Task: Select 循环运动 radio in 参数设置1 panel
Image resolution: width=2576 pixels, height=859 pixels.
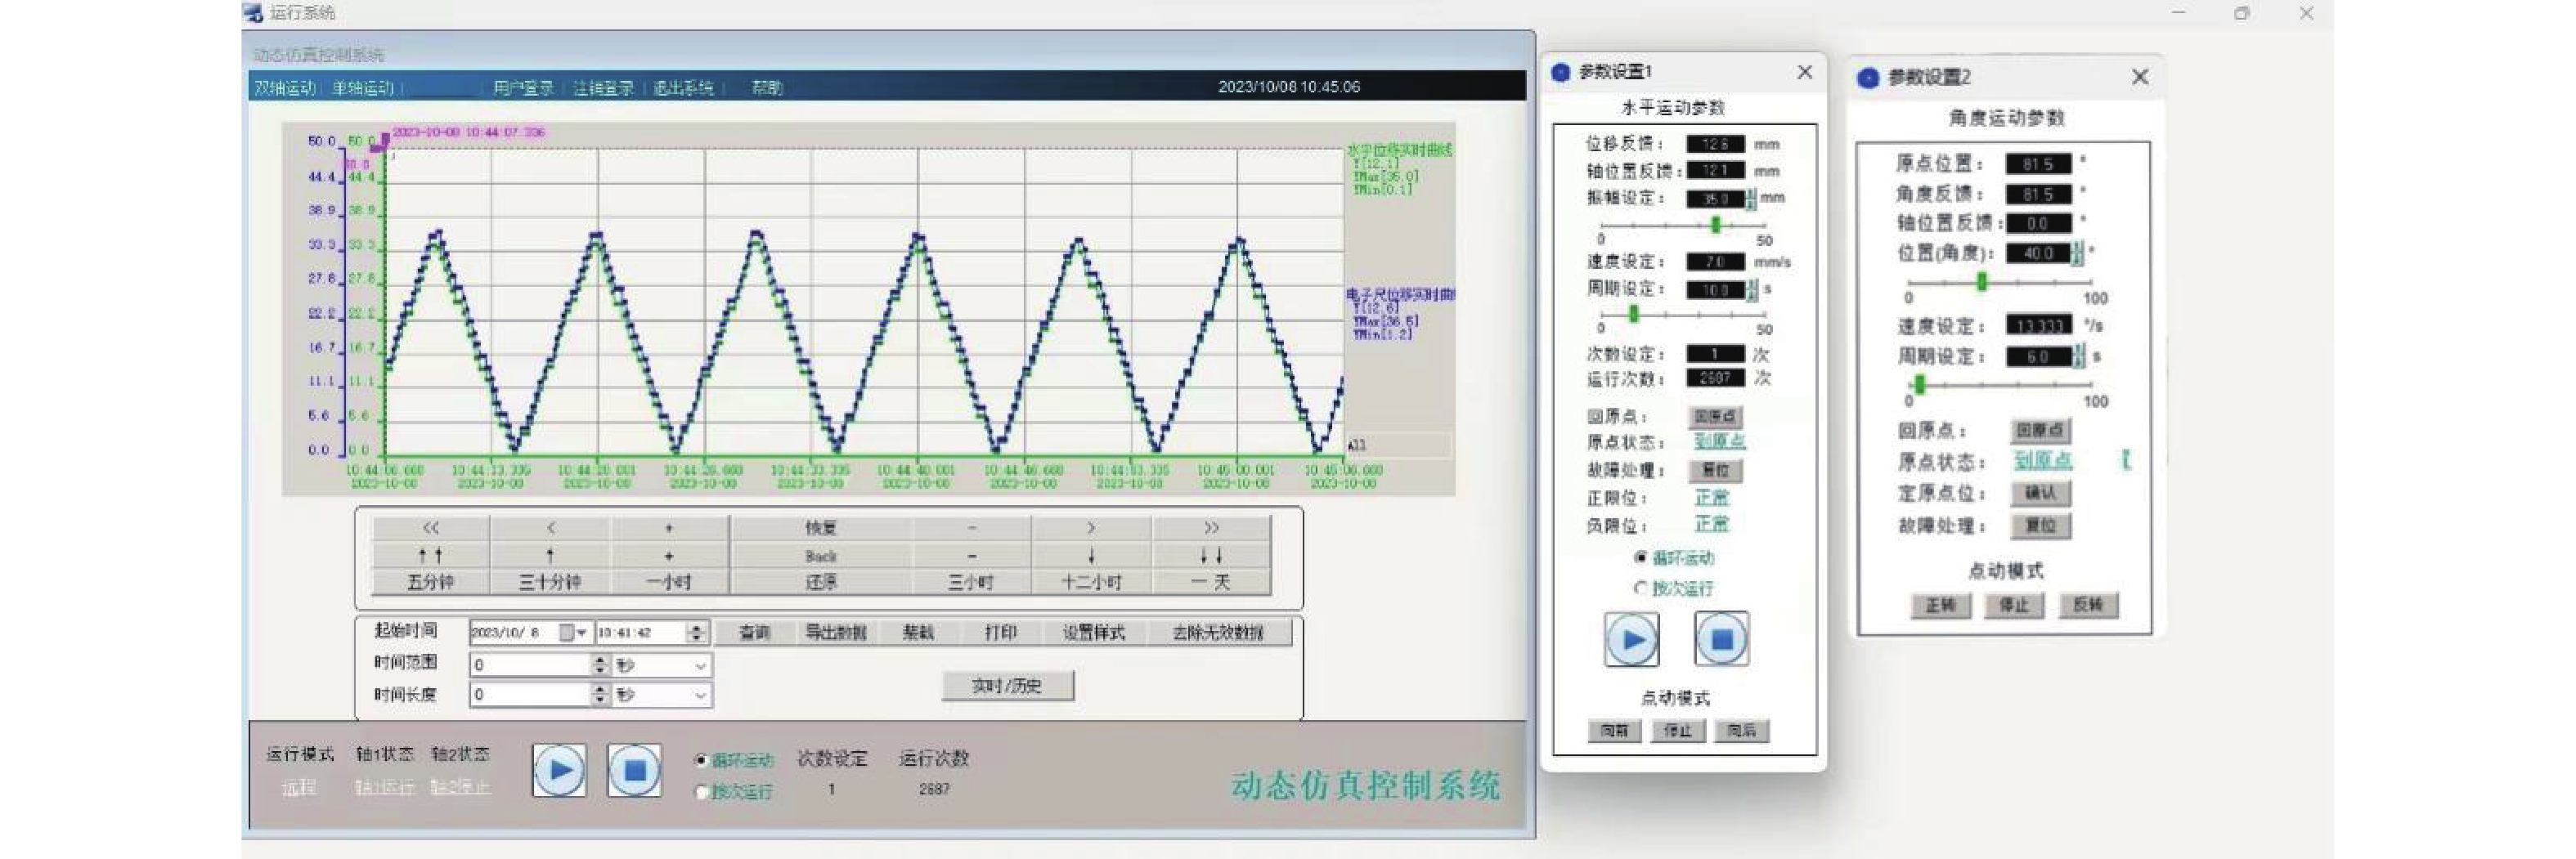Action: (1640, 558)
